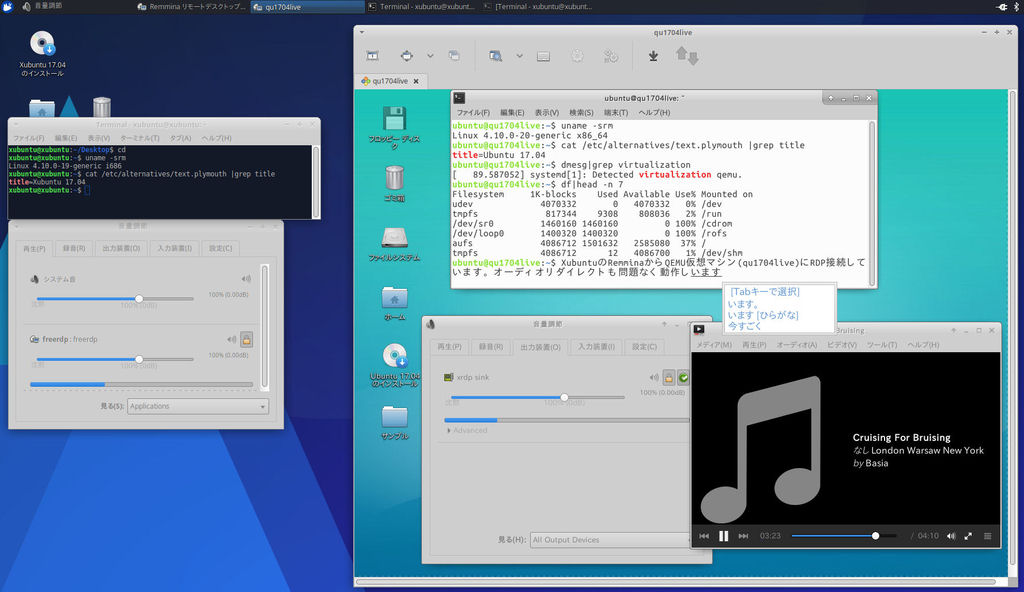Set xrdp sink as fallback device

683,377
